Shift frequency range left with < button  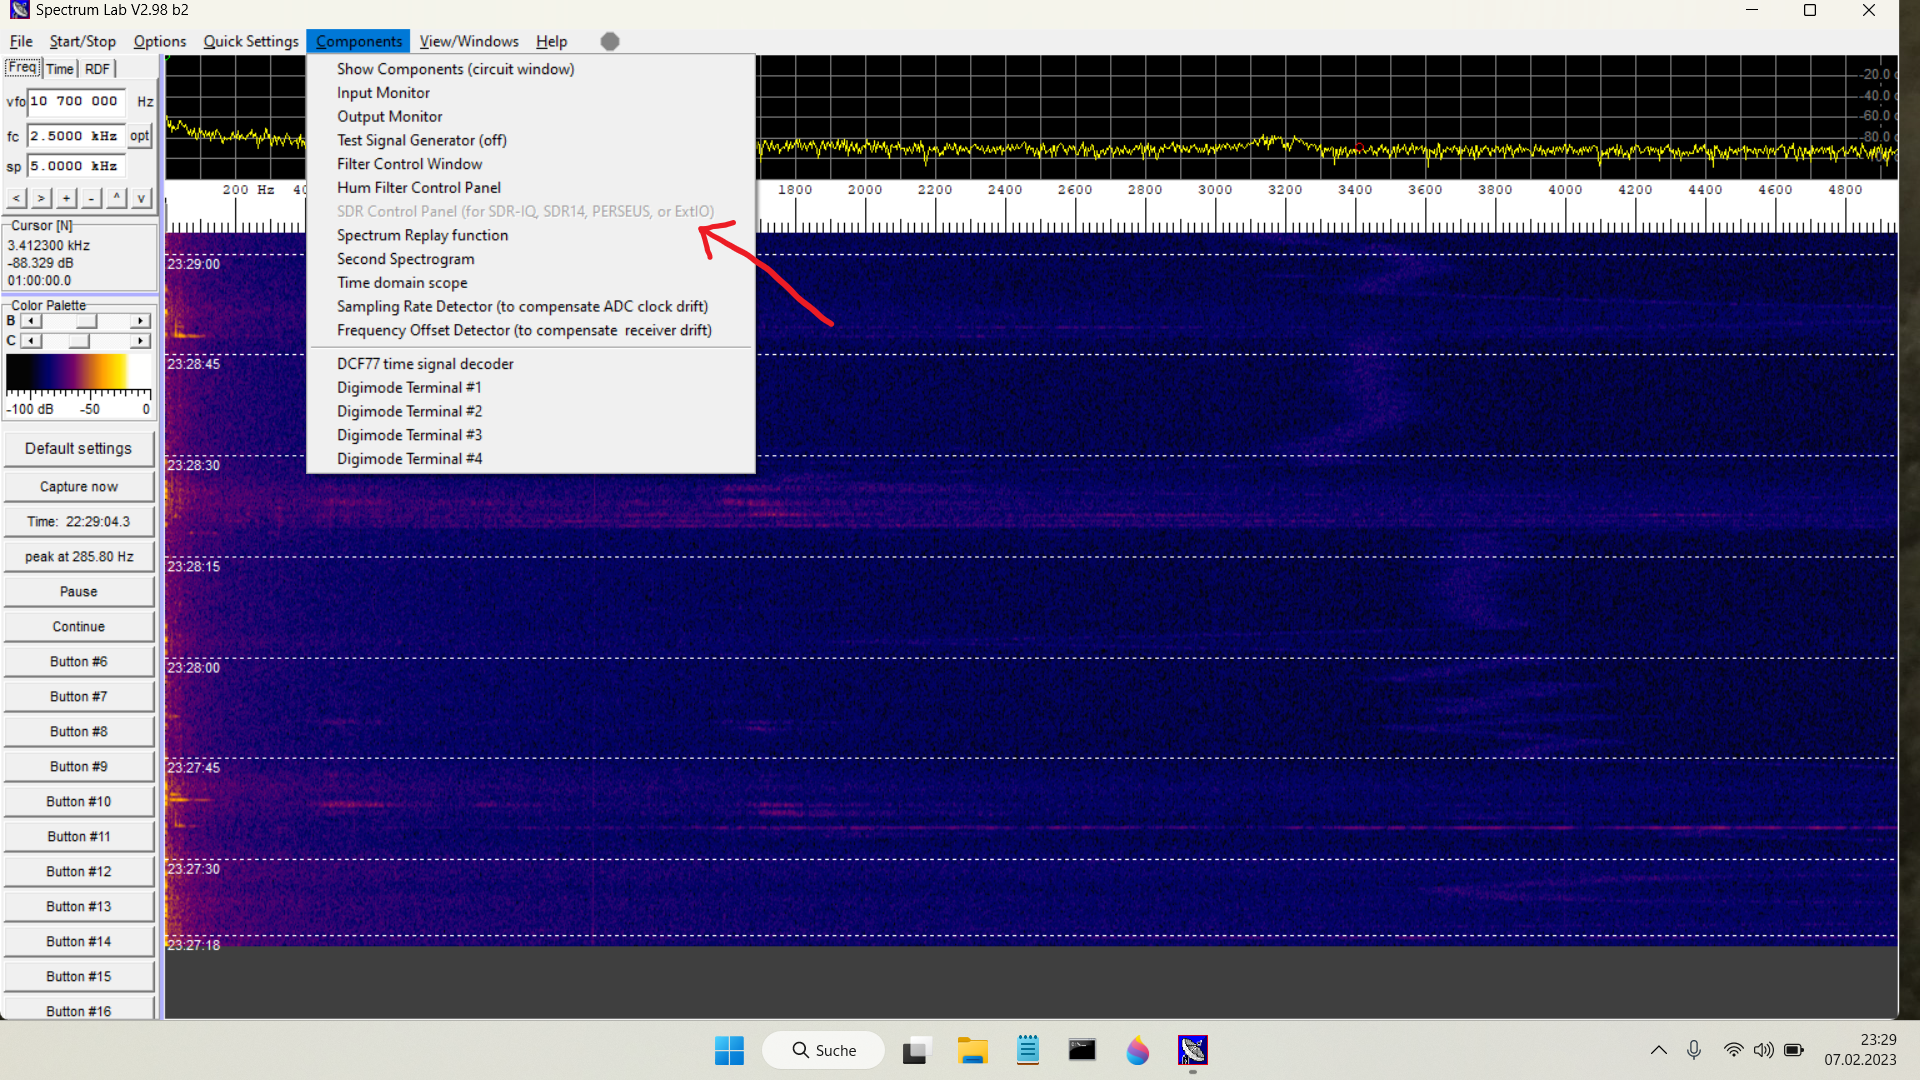pyautogui.click(x=16, y=198)
